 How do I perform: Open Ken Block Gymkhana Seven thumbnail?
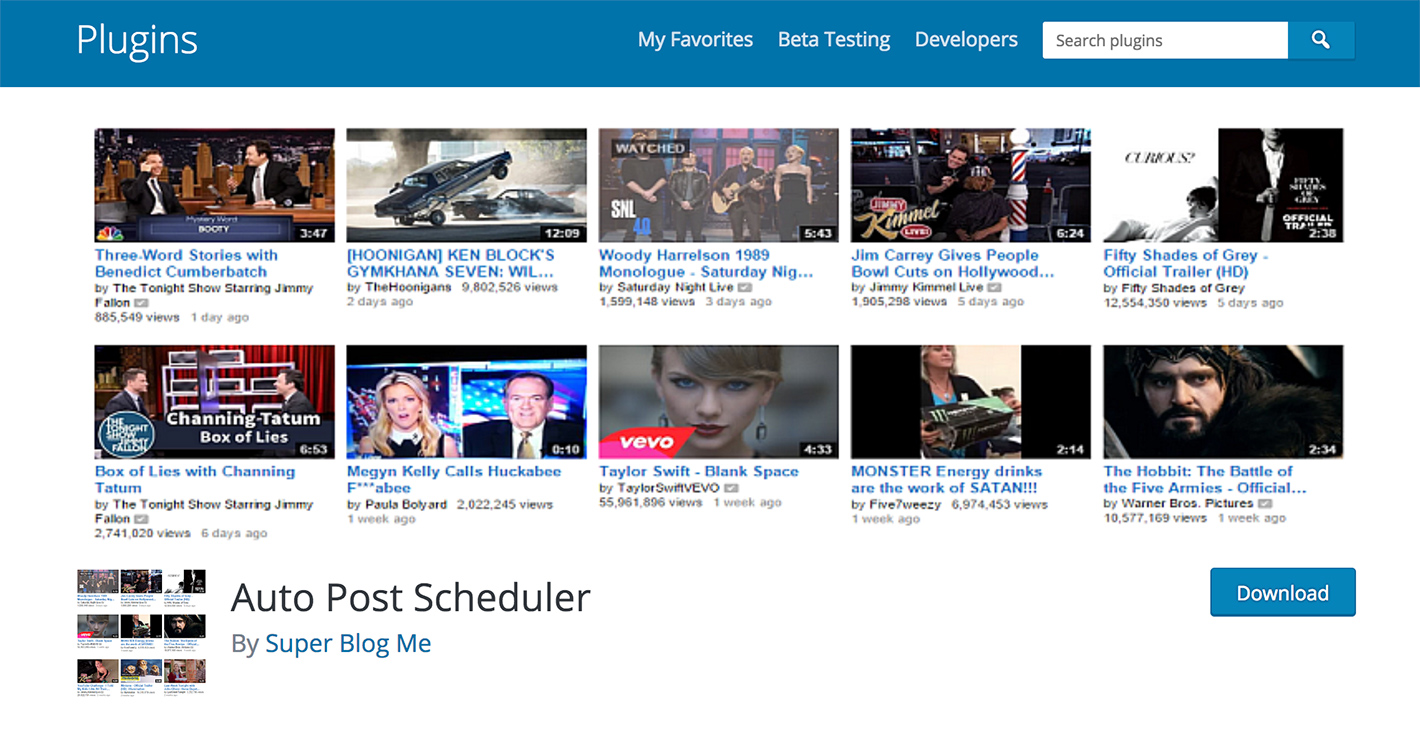(466, 185)
